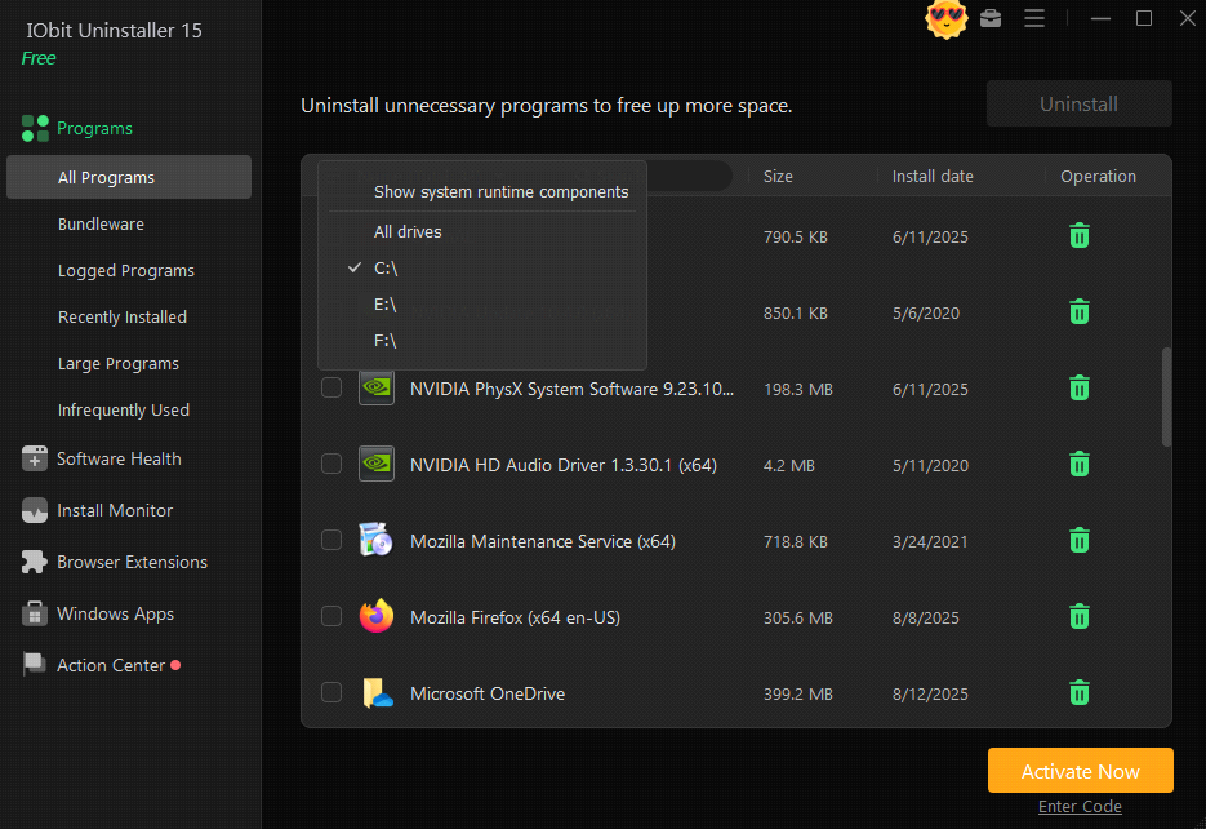Tick the Mozilla Firefox checkbox
Image resolution: width=1206 pixels, height=829 pixels.
pos(331,617)
